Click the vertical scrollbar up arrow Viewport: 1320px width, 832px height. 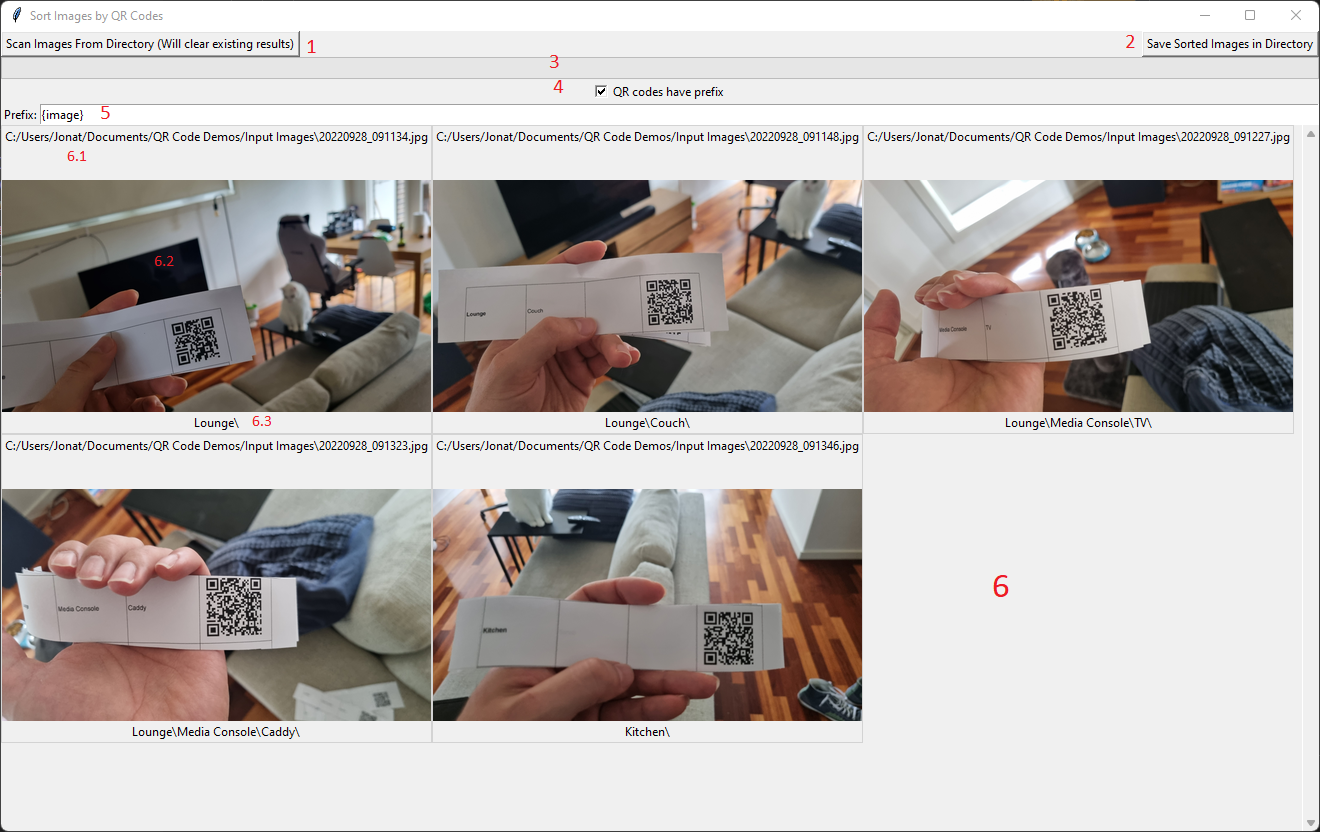point(1311,134)
